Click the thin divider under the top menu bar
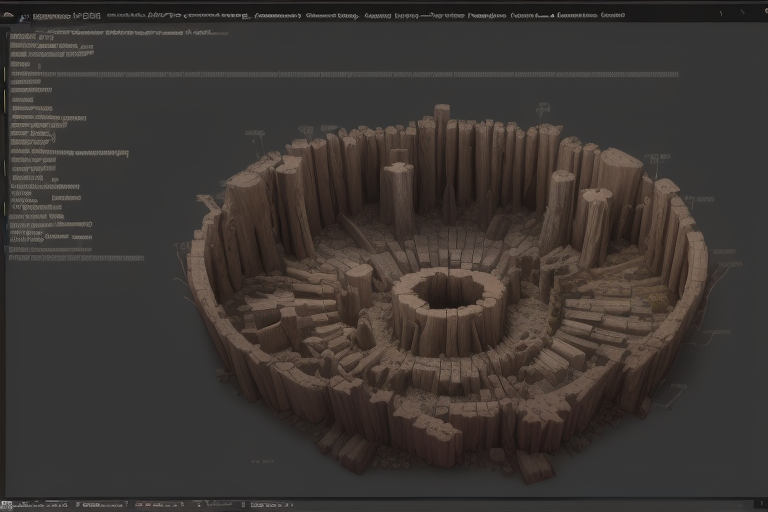The image size is (768, 512). [384, 24]
